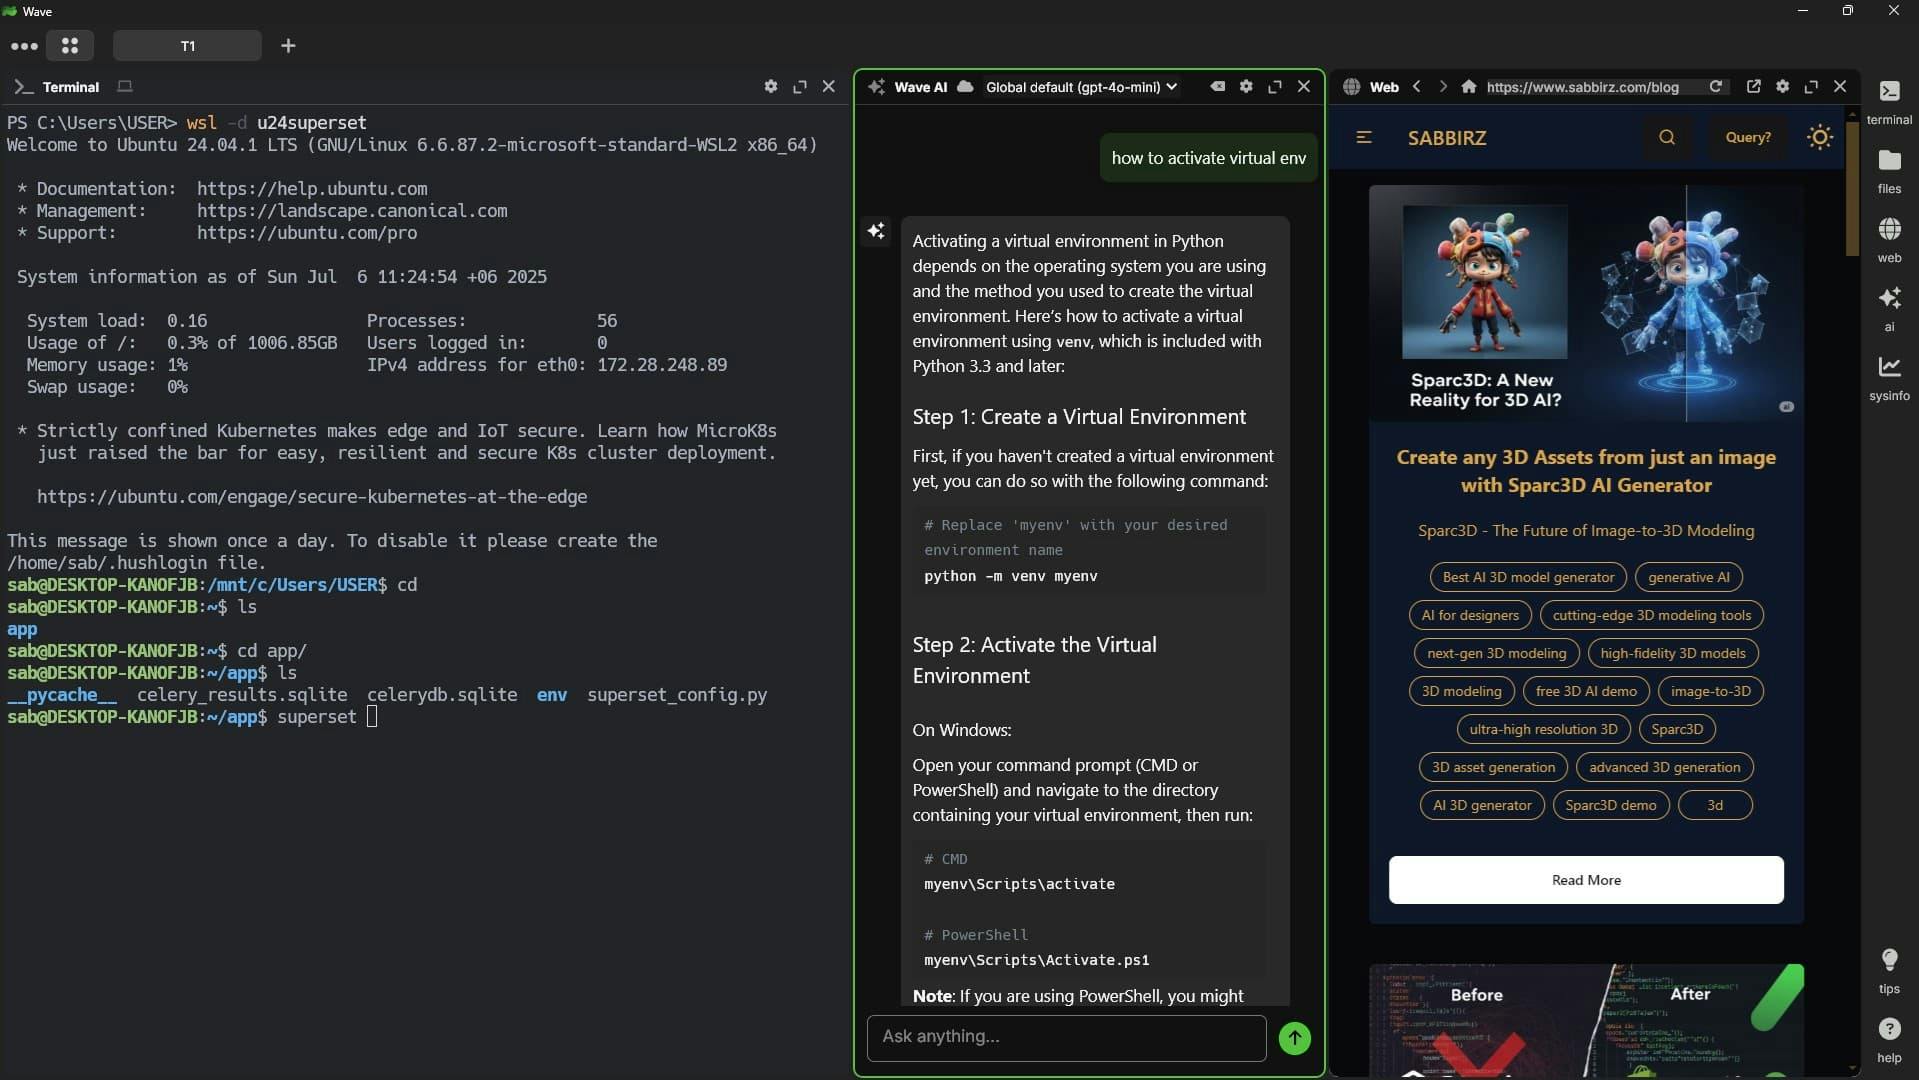Click the SABBIRZ site logo
The width and height of the screenshot is (1919, 1080).
[1447, 138]
